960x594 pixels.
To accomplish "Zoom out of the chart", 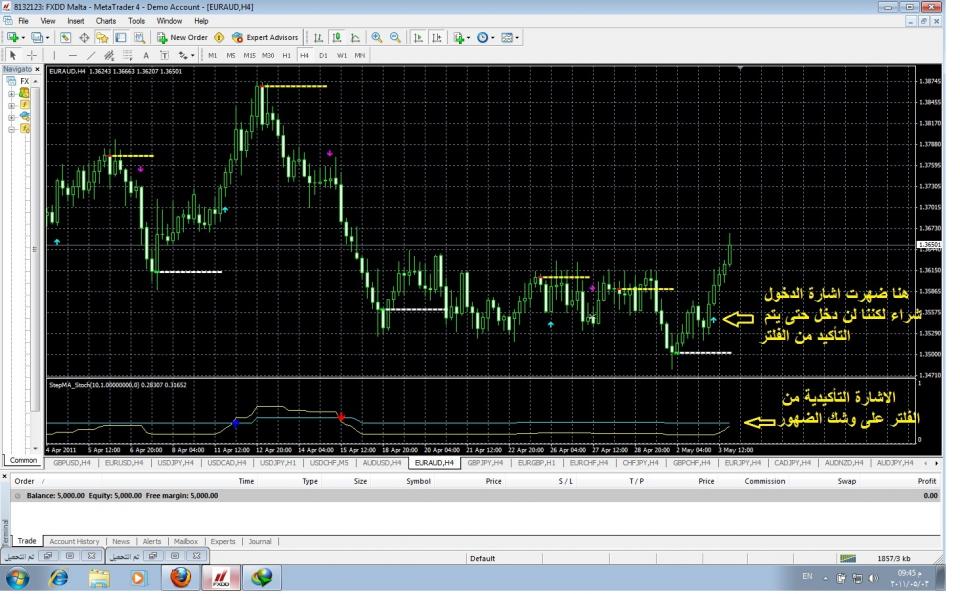I will click(x=396, y=37).
